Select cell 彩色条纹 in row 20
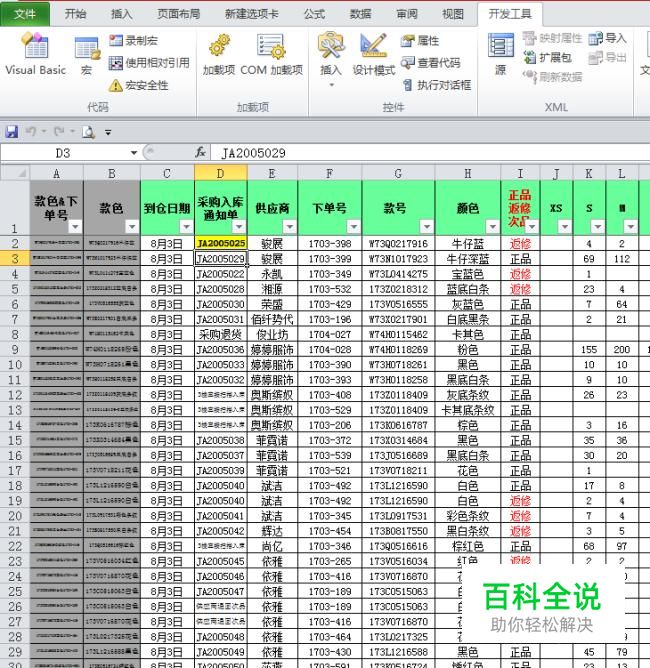 pyautogui.click(x=468, y=516)
